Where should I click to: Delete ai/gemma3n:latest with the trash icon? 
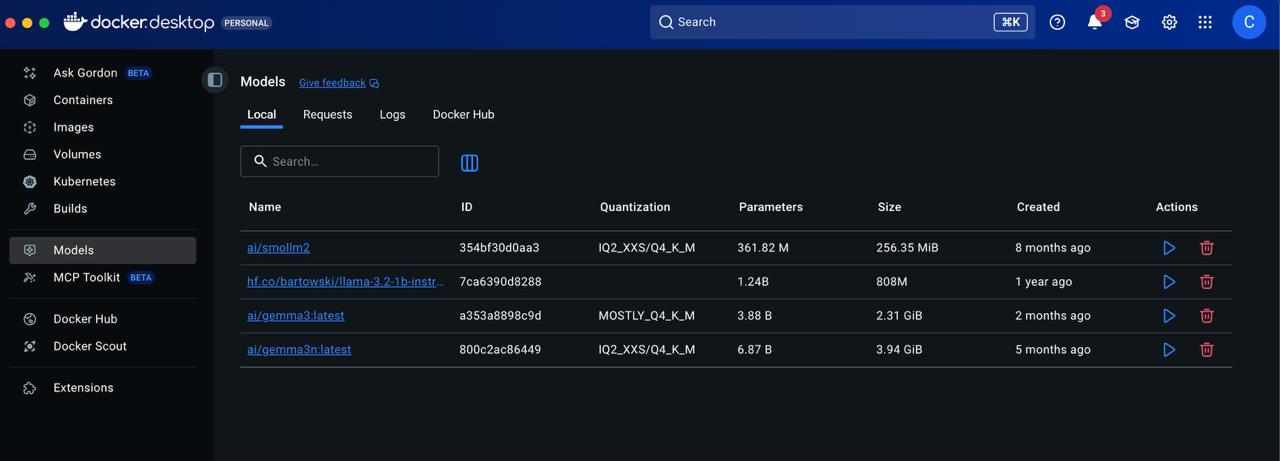pyautogui.click(x=1207, y=350)
